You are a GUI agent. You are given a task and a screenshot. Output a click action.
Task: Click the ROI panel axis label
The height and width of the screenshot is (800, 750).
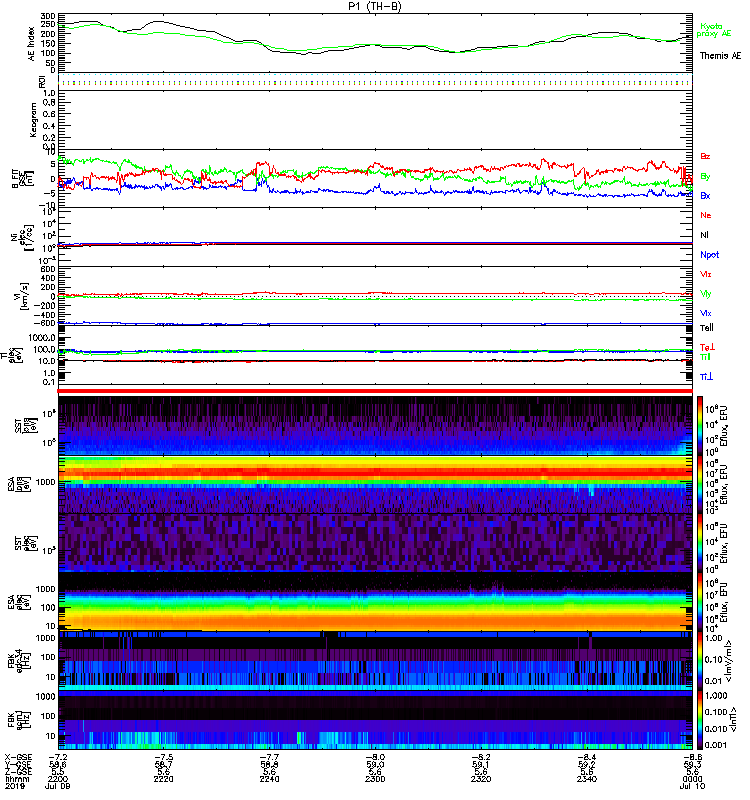[x=42, y=82]
